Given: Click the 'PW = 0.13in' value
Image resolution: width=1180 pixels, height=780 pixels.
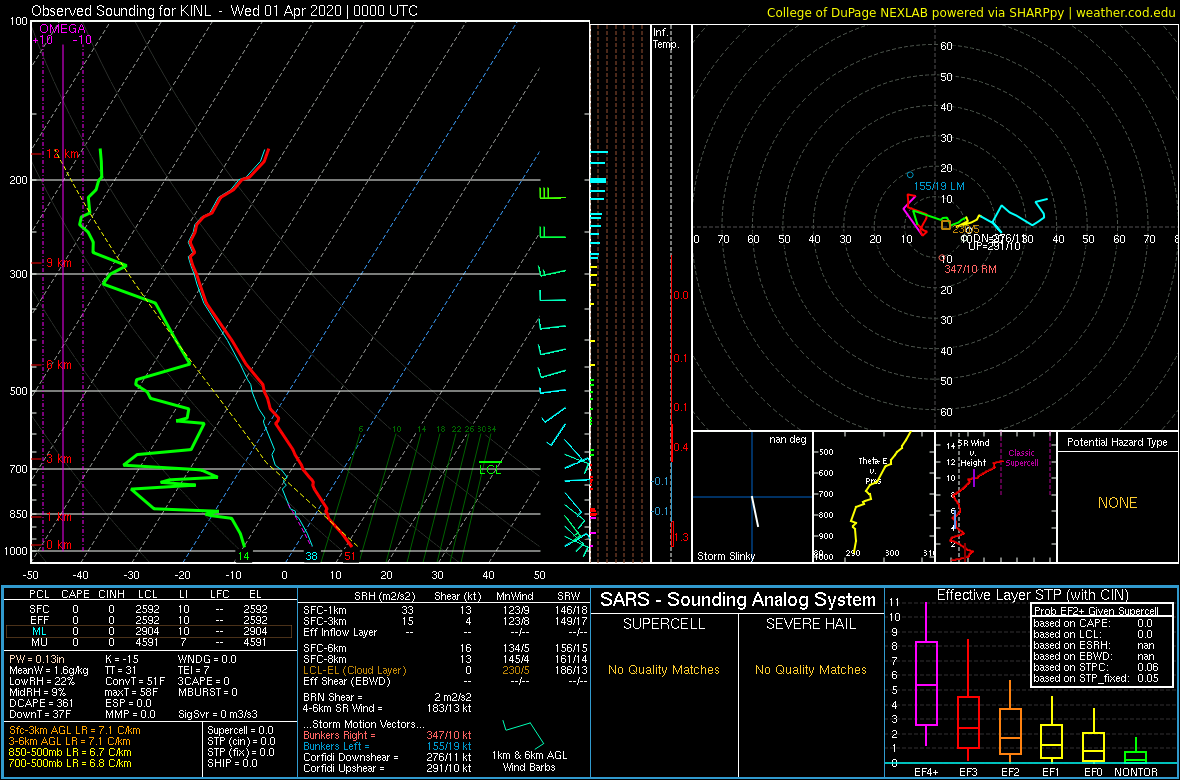Looking at the screenshot, I should [38, 660].
